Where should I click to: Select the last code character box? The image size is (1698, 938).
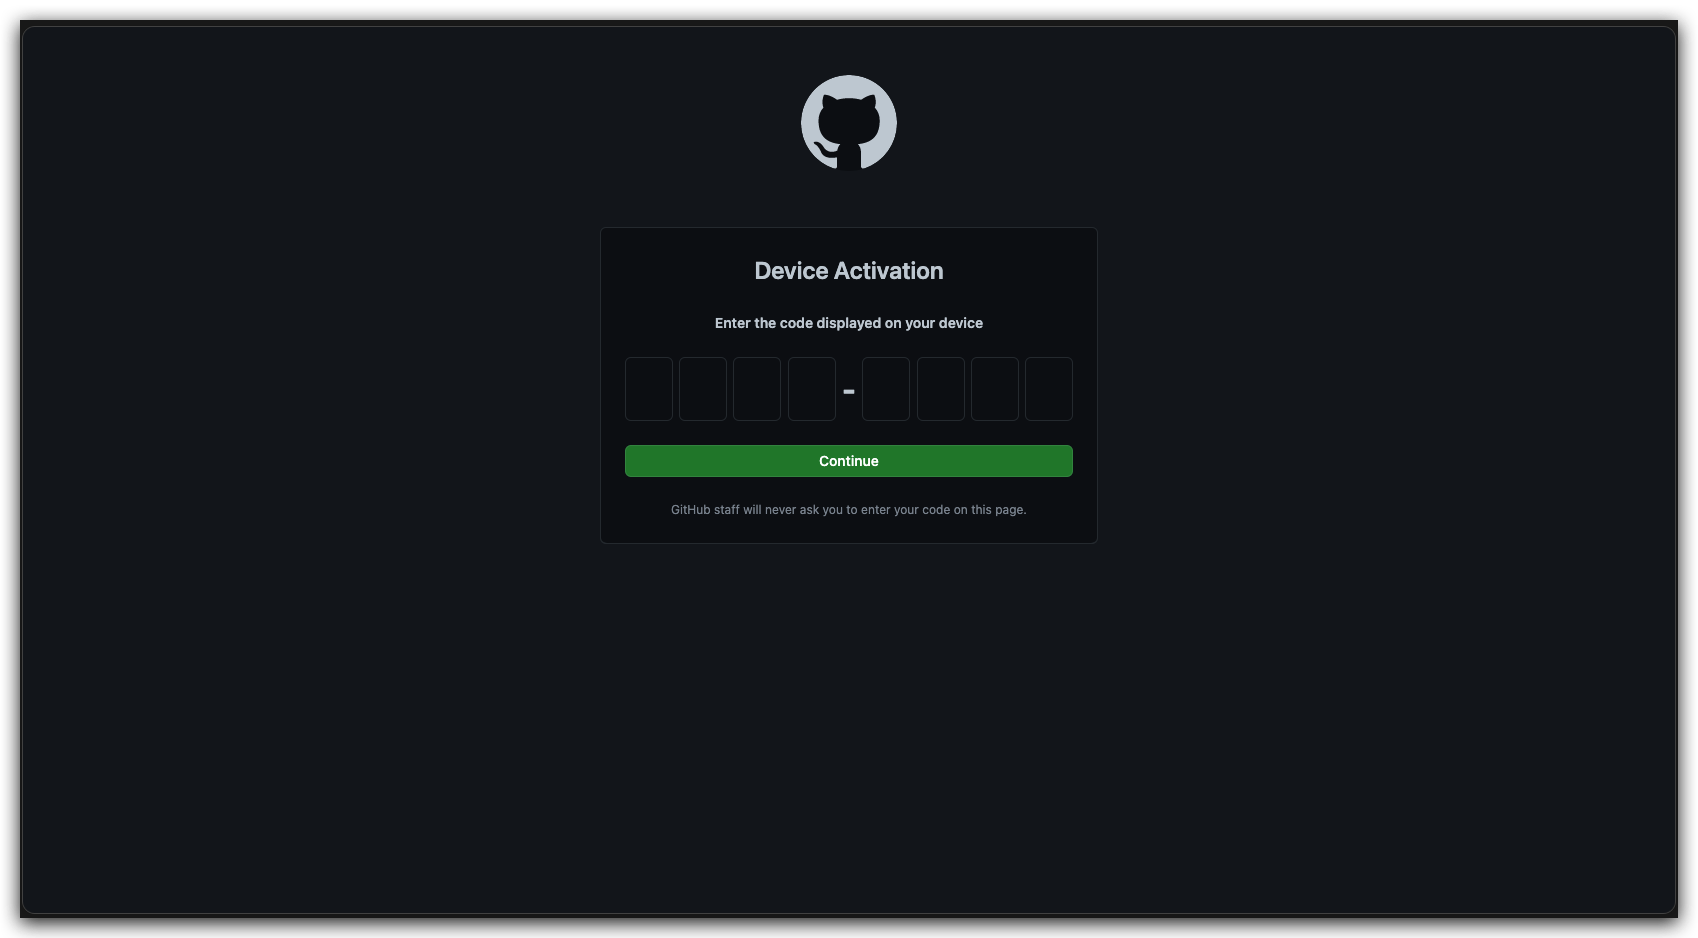point(1049,389)
